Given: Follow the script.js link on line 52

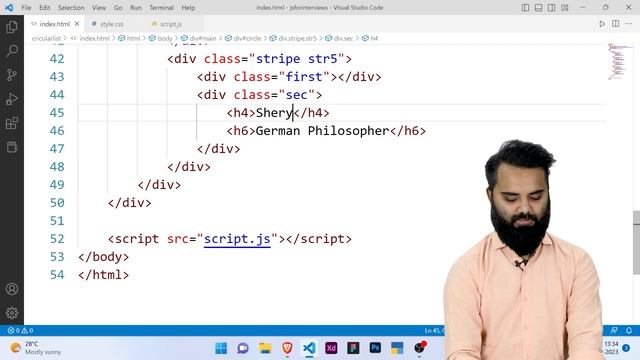Looking at the screenshot, I should pyautogui.click(x=237, y=239).
